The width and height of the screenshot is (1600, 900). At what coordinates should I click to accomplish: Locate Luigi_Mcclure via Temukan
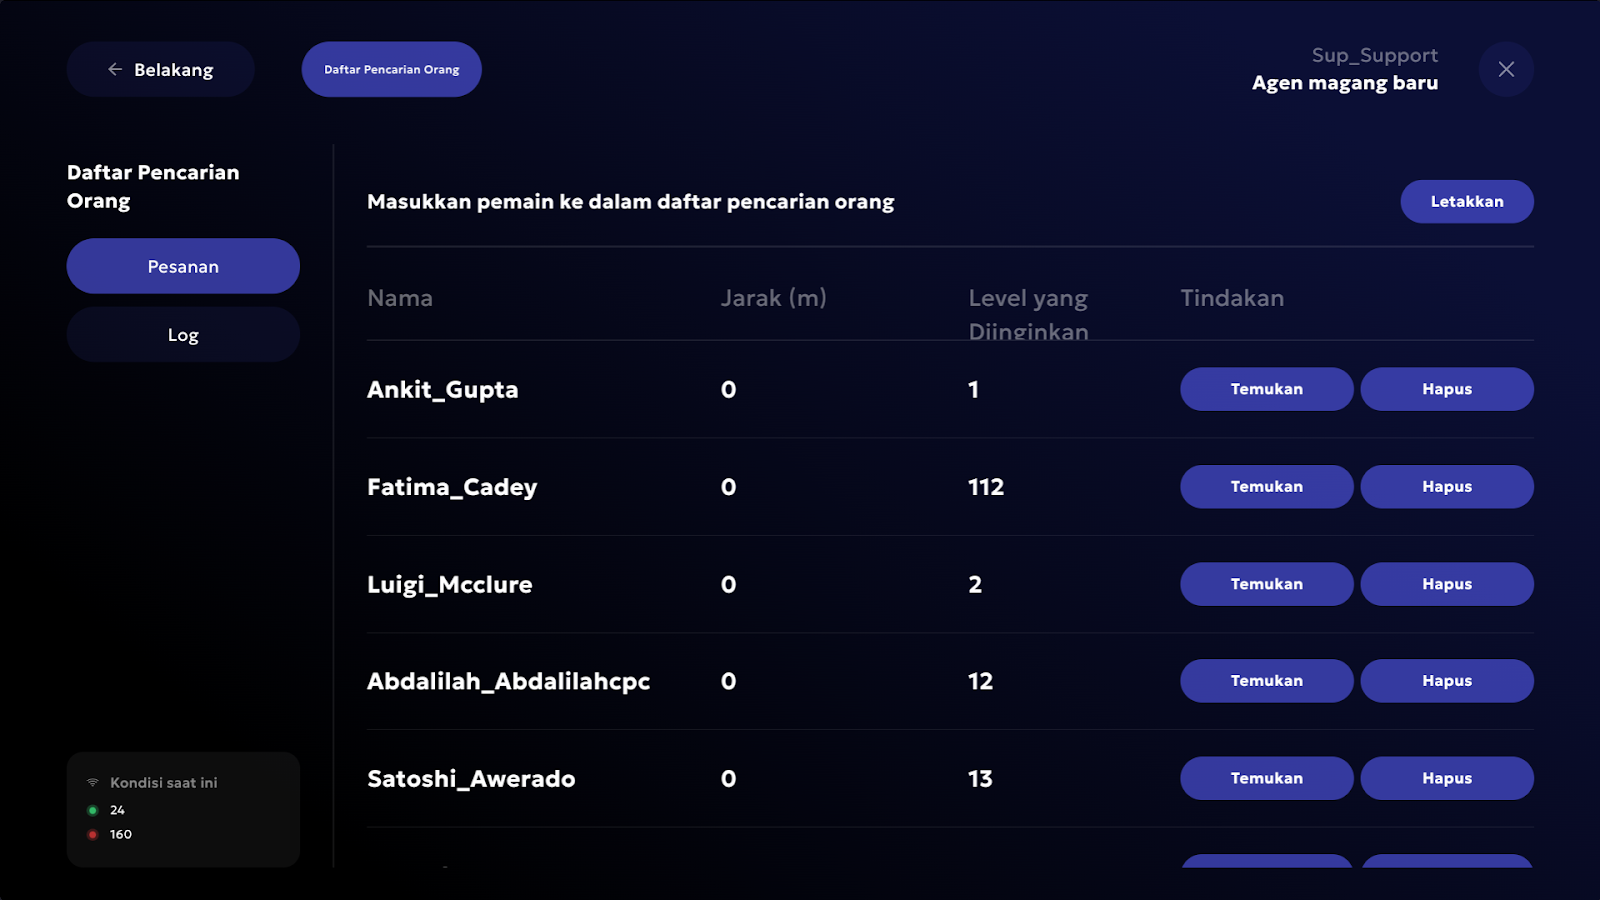click(x=1267, y=584)
